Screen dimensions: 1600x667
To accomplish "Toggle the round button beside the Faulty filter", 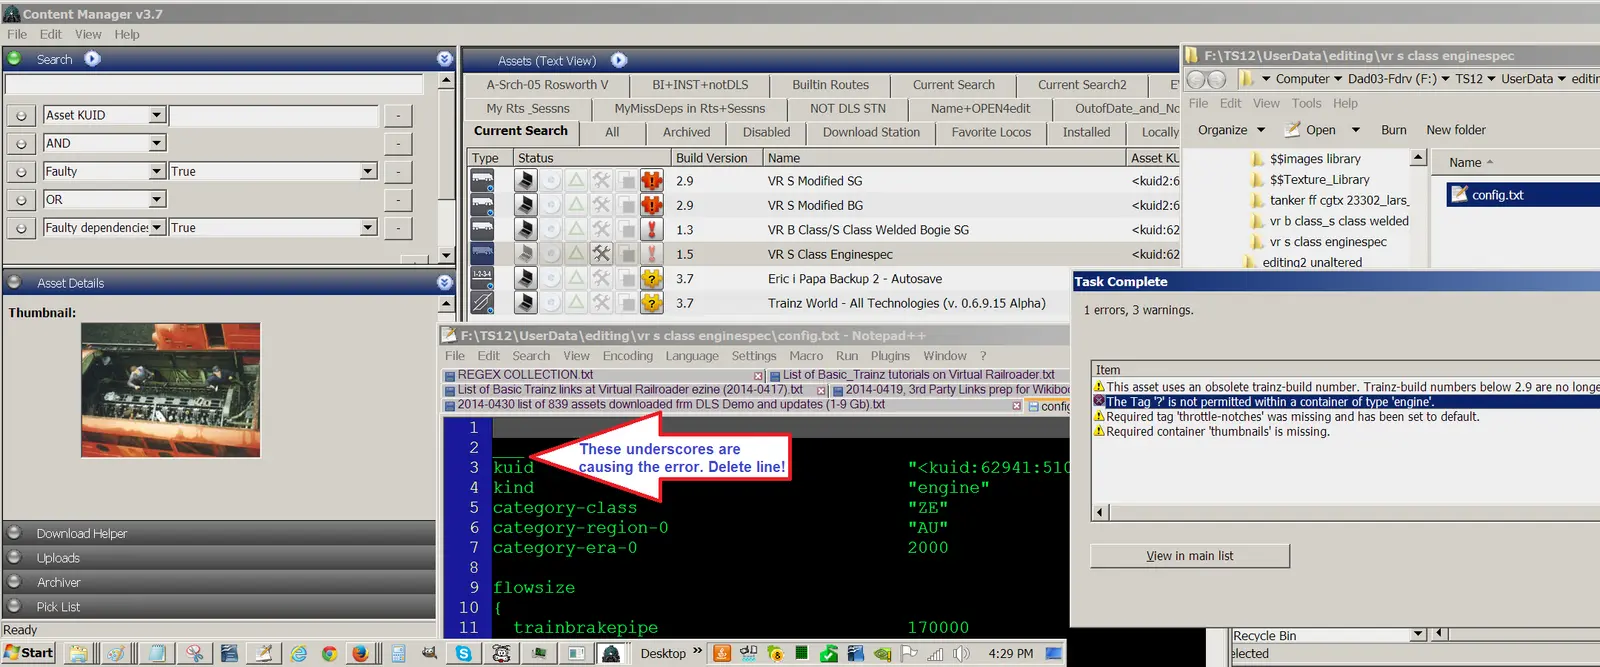I will [x=21, y=172].
